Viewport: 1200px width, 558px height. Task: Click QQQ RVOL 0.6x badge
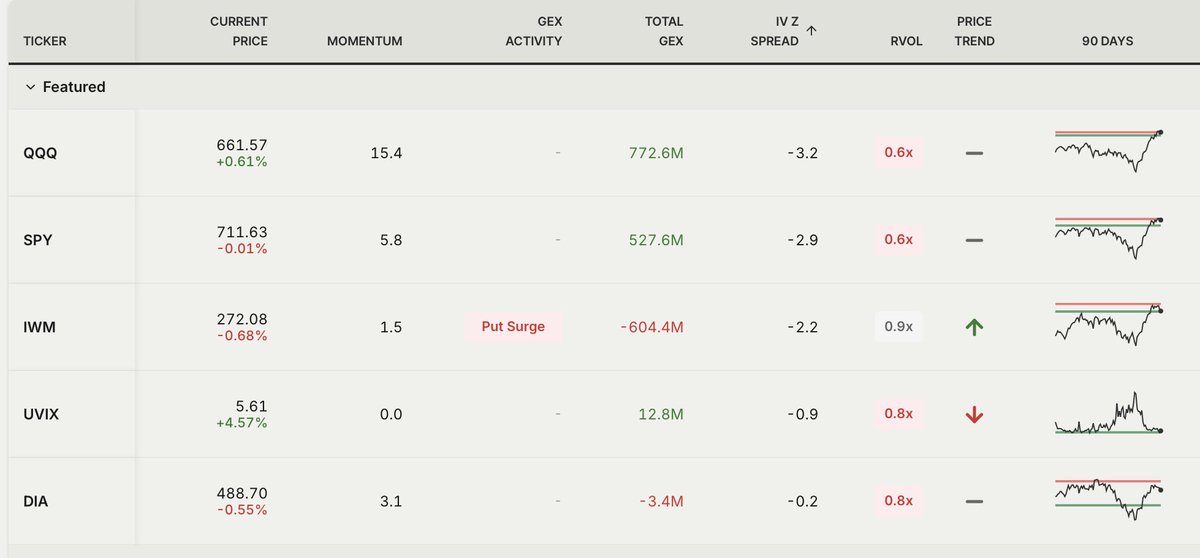pyautogui.click(x=899, y=153)
